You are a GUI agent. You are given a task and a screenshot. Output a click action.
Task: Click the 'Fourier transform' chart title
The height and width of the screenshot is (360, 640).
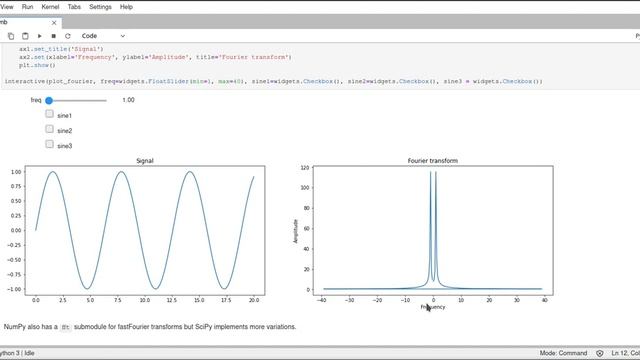tap(433, 161)
